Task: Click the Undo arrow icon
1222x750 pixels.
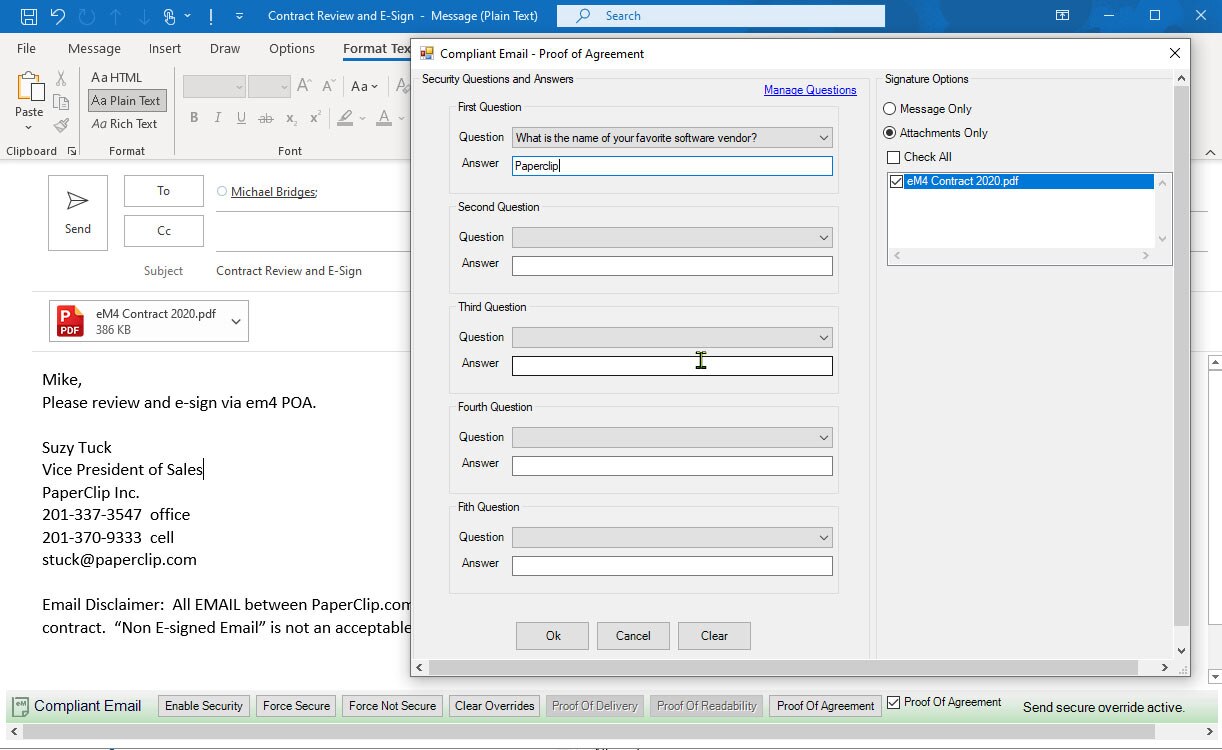Action: point(57,16)
